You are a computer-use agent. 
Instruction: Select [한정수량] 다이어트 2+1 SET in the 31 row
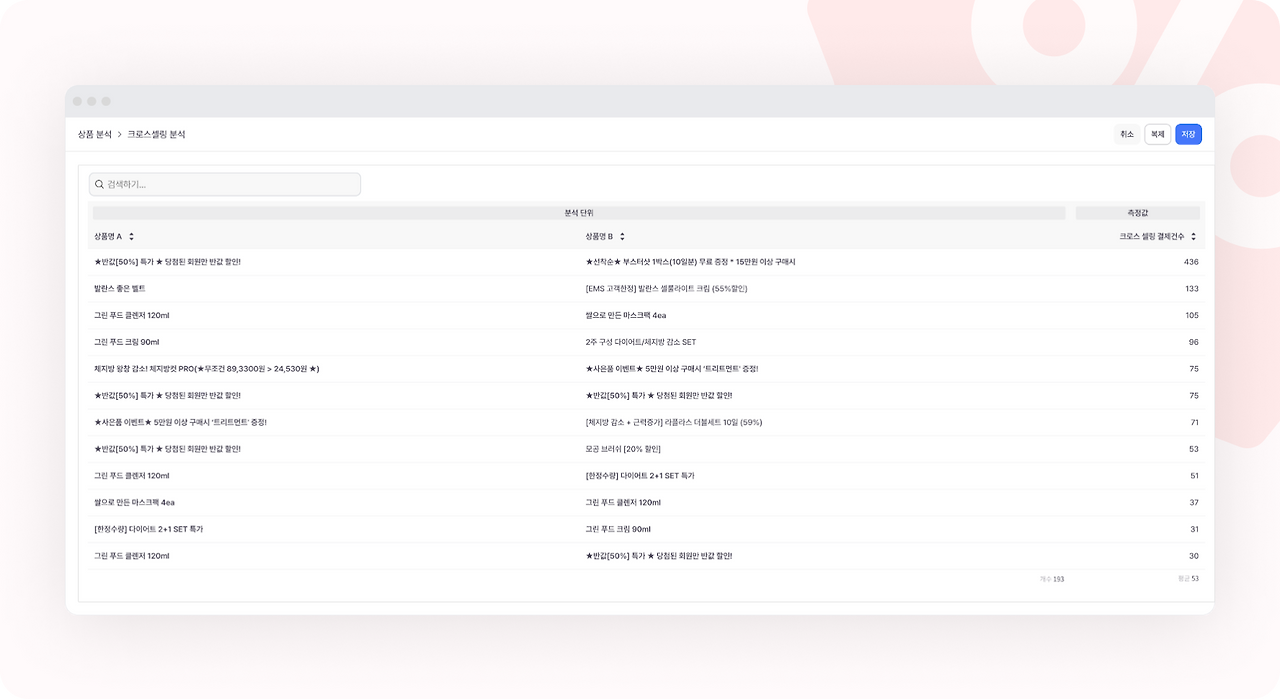tap(148, 529)
